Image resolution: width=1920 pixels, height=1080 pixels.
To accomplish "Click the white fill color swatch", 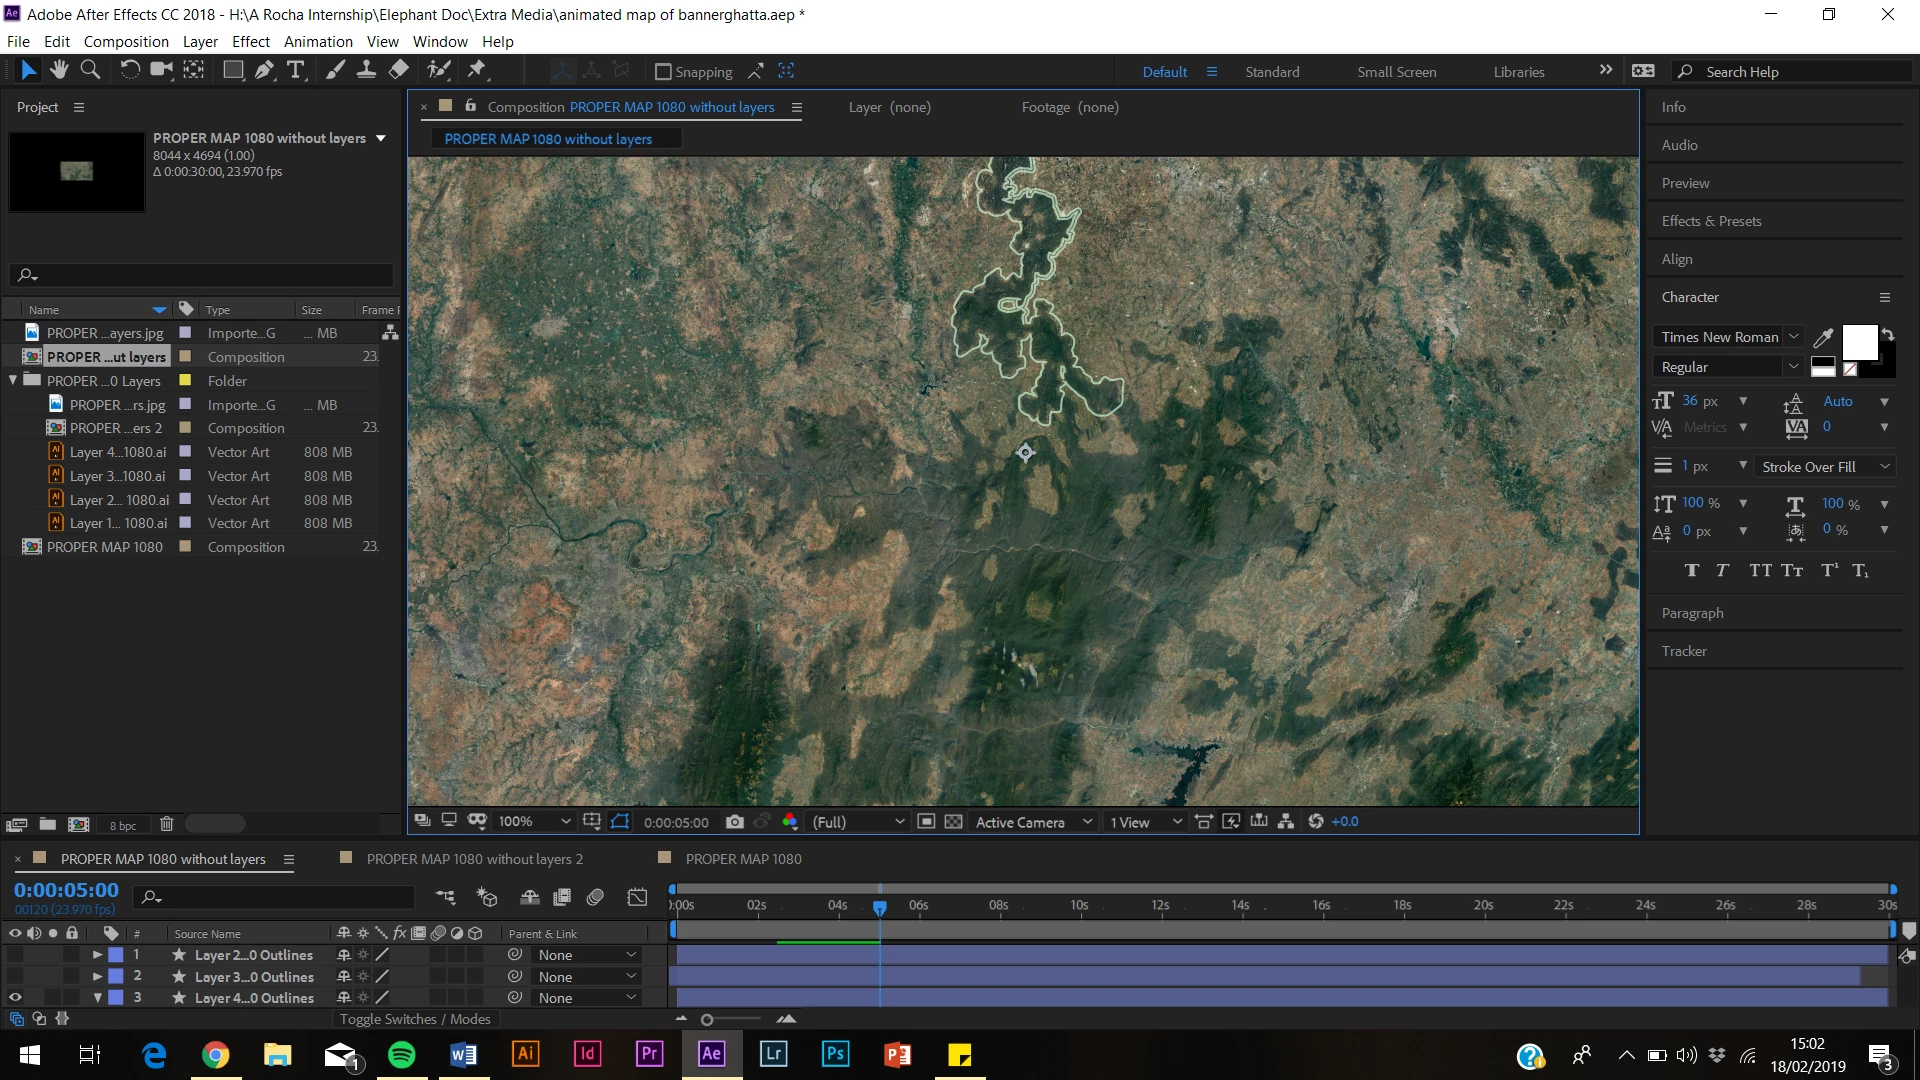I will [x=1859, y=342].
